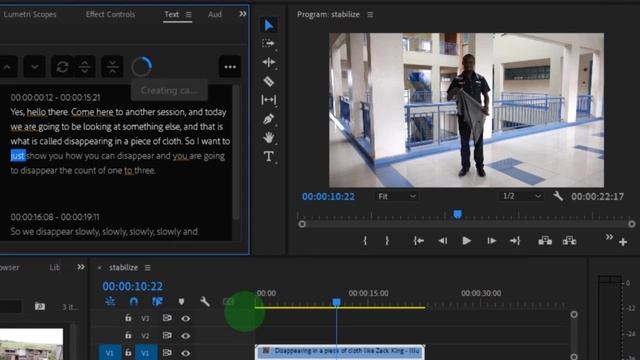This screenshot has height=360, width=640.
Task: Toggle Linked Selection in timeline
Action: click(x=157, y=302)
